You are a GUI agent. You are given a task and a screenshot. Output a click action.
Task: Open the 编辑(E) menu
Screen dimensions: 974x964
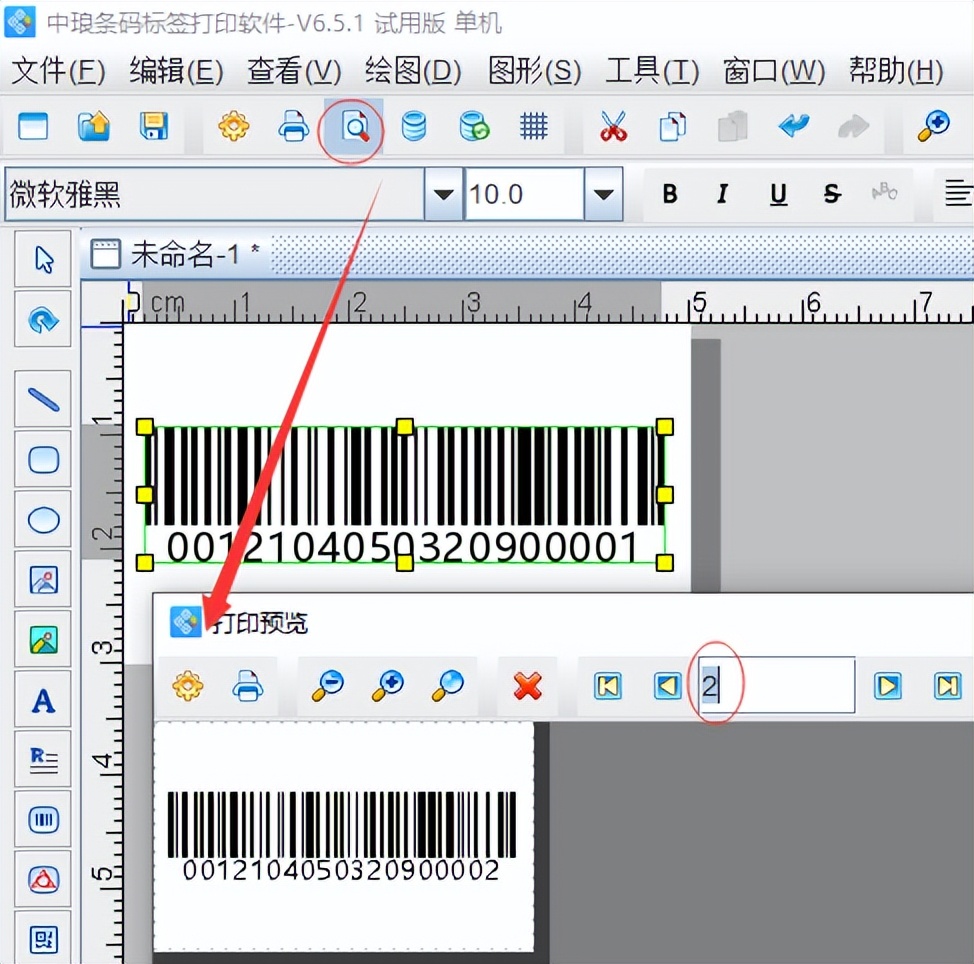[x=176, y=71]
